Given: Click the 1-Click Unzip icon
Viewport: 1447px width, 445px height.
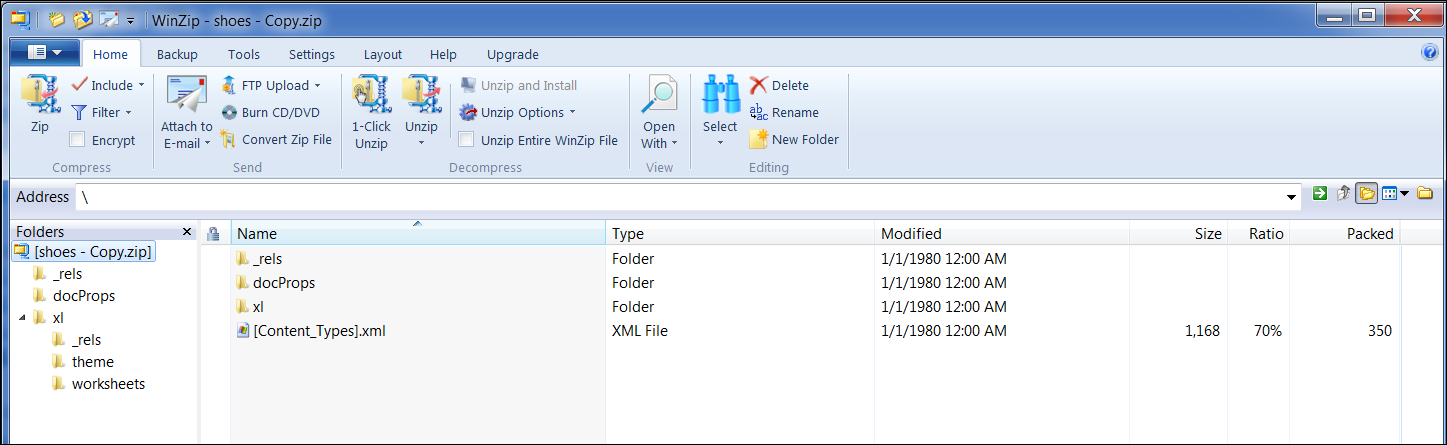Looking at the screenshot, I should [x=371, y=97].
